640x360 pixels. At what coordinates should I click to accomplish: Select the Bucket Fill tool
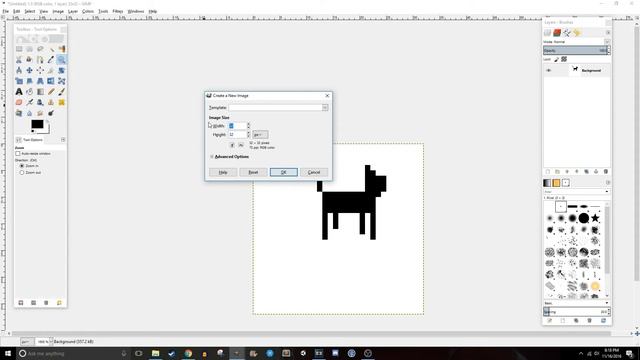click(x=29, y=91)
